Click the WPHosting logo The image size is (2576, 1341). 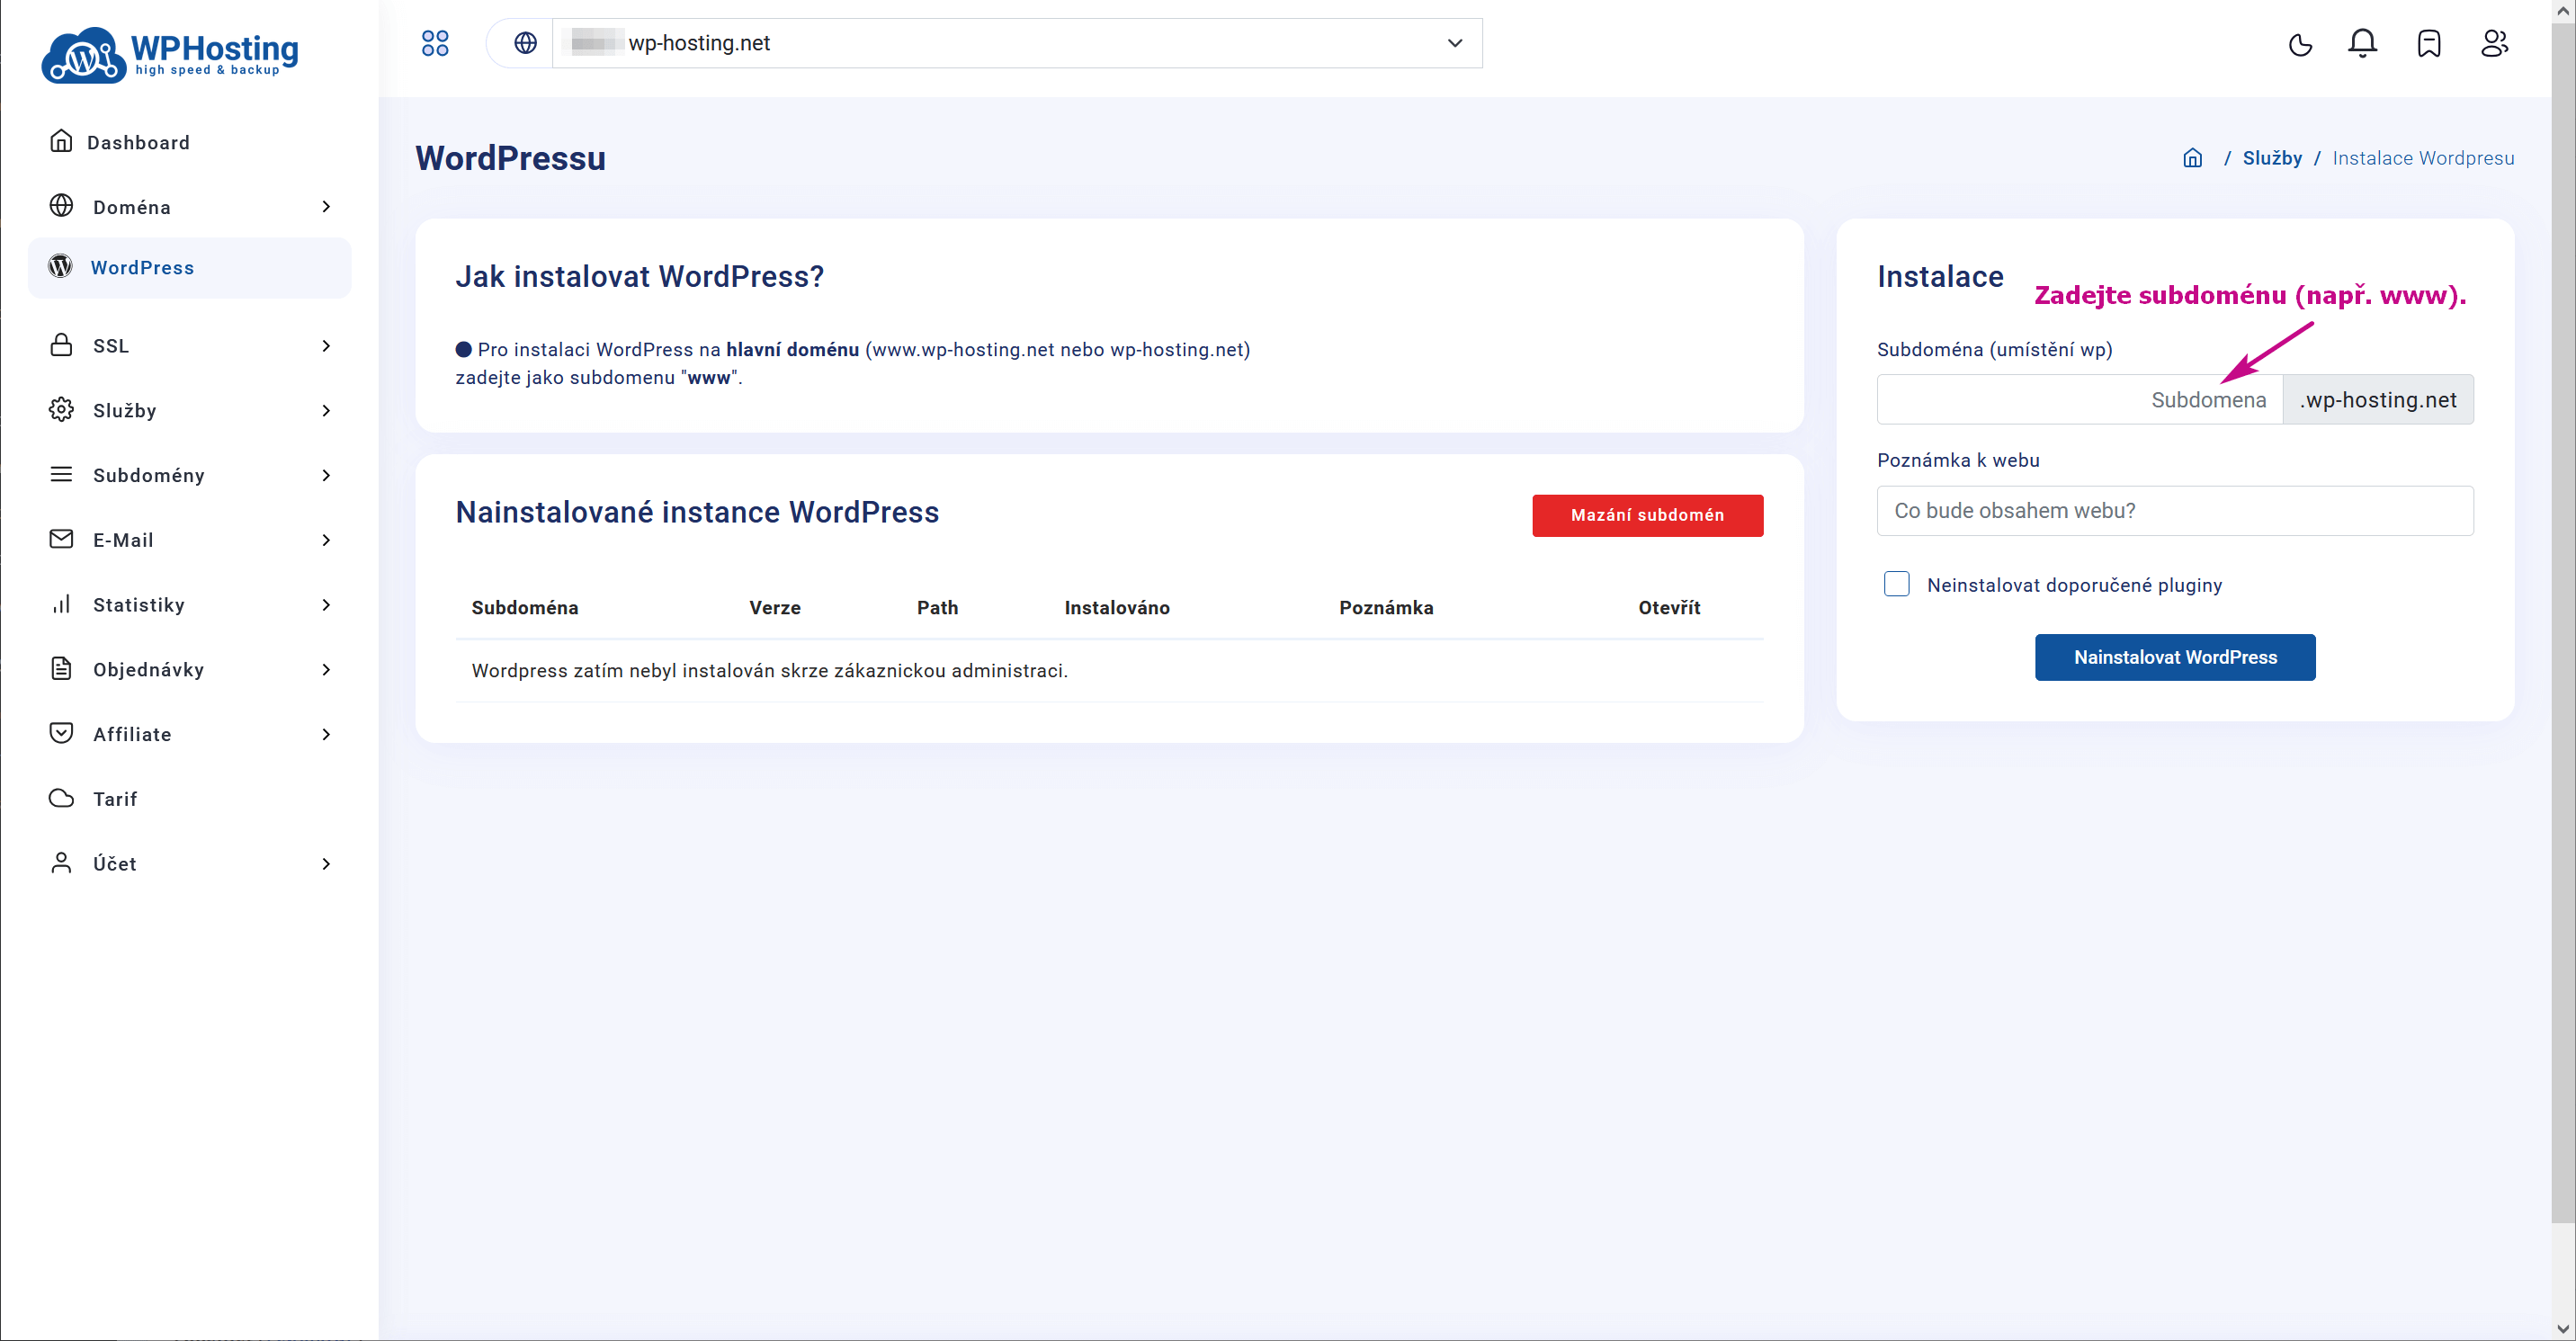click(170, 55)
